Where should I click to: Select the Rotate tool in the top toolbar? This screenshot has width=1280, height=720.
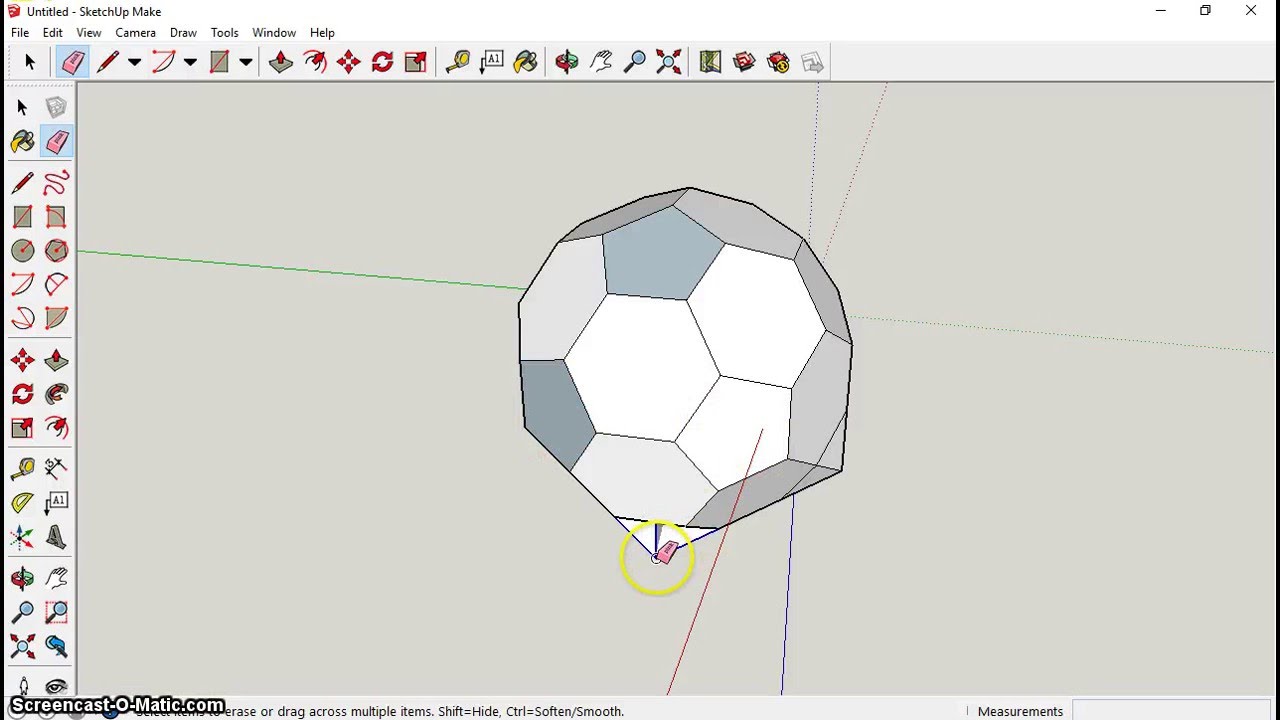(382, 62)
